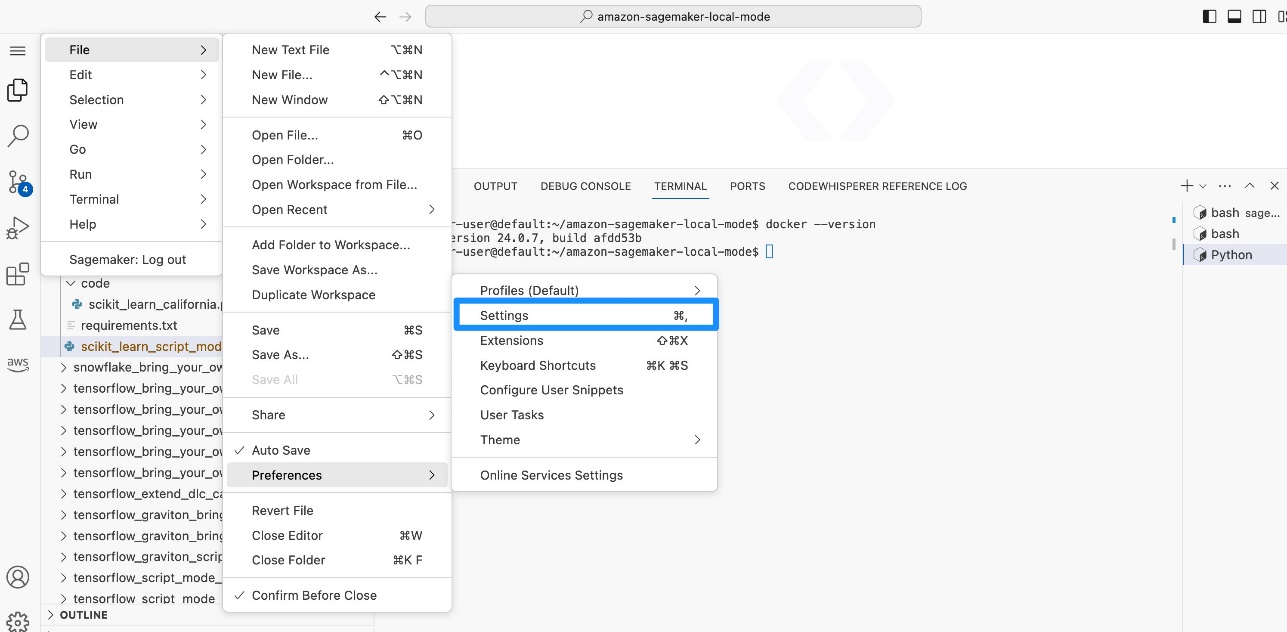
Task: Select the Python terminal in the list
Action: pyautogui.click(x=1234, y=255)
